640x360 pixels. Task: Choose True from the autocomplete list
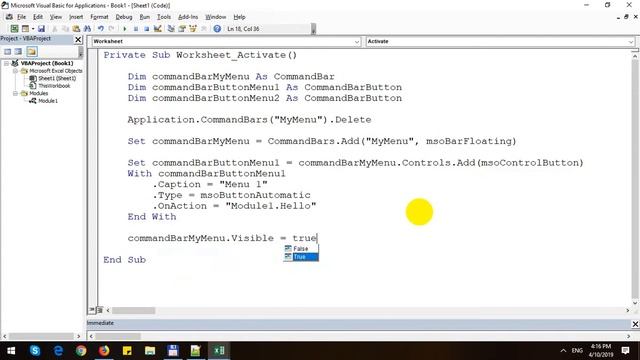click(x=301, y=256)
